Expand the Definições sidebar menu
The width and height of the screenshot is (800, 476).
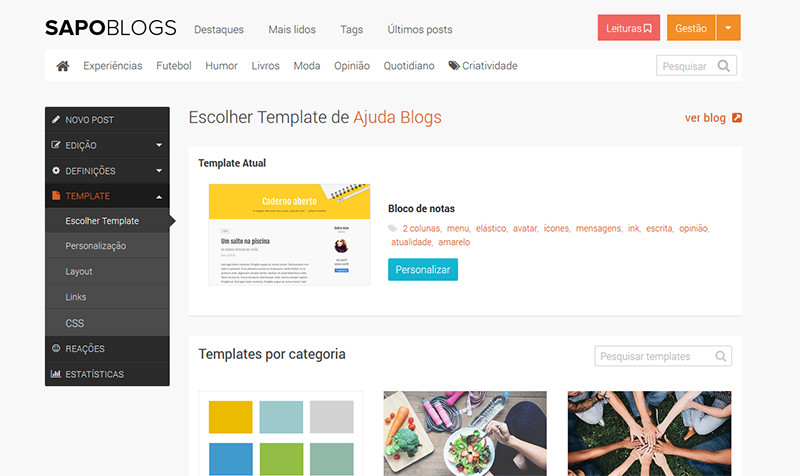point(158,171)
